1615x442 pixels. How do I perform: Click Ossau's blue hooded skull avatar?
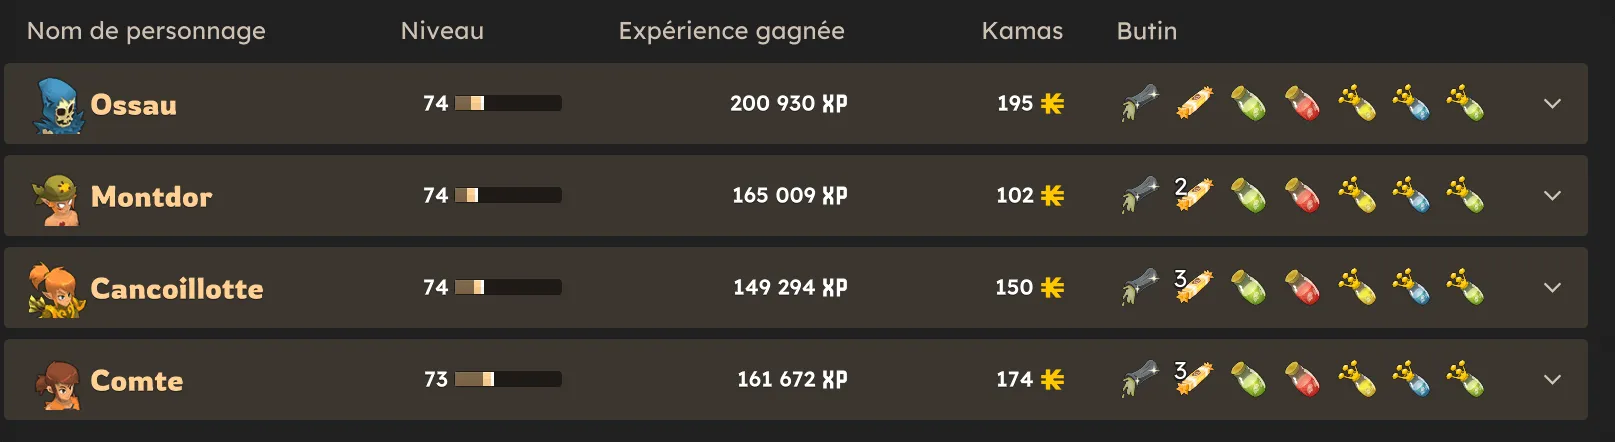[x=57, y=105]
